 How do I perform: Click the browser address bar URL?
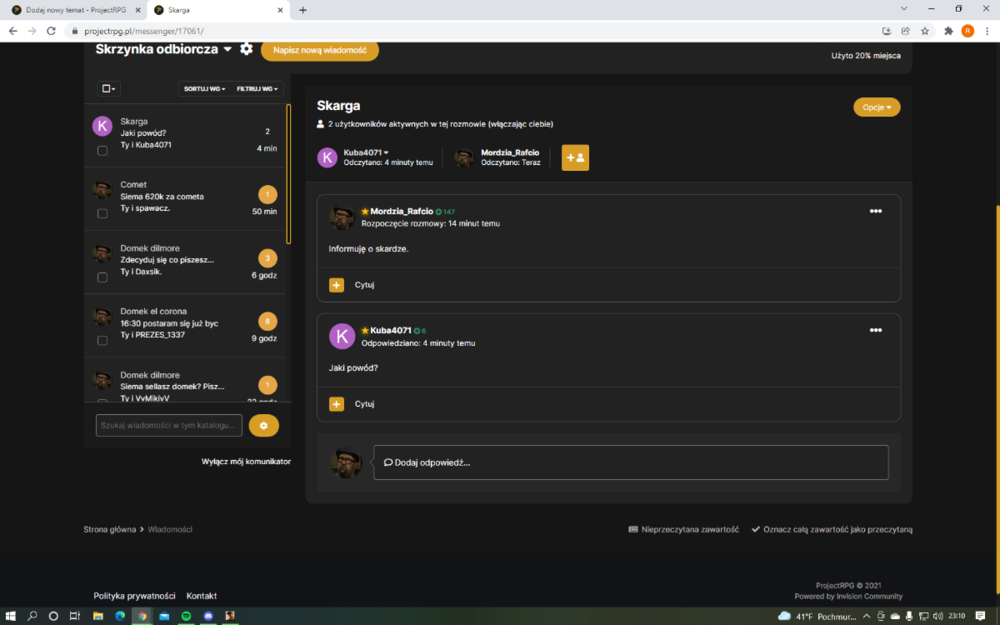[144, 31]
